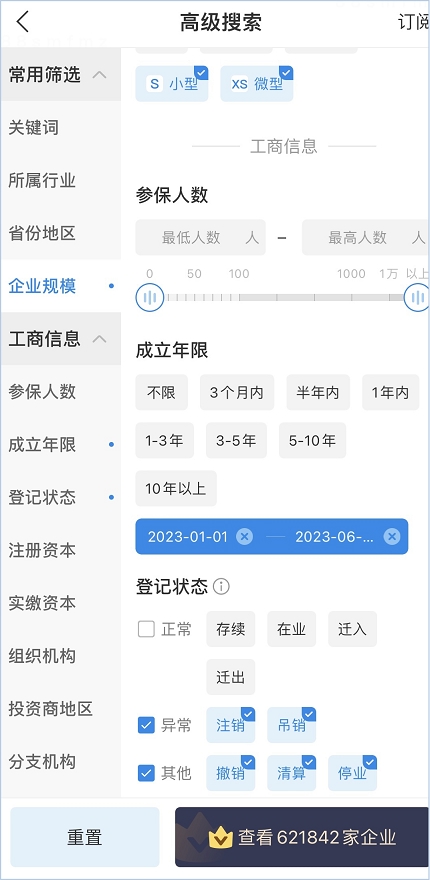Screen dimensions: 430x880
Task: Click the crown icon on the view-companies button
Action: coord(220,838)
